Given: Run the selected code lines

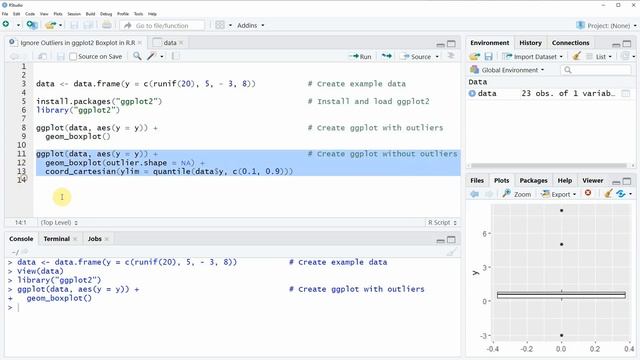Looking at the screenshot, I should pyautogui.click(x=360, y=56).
